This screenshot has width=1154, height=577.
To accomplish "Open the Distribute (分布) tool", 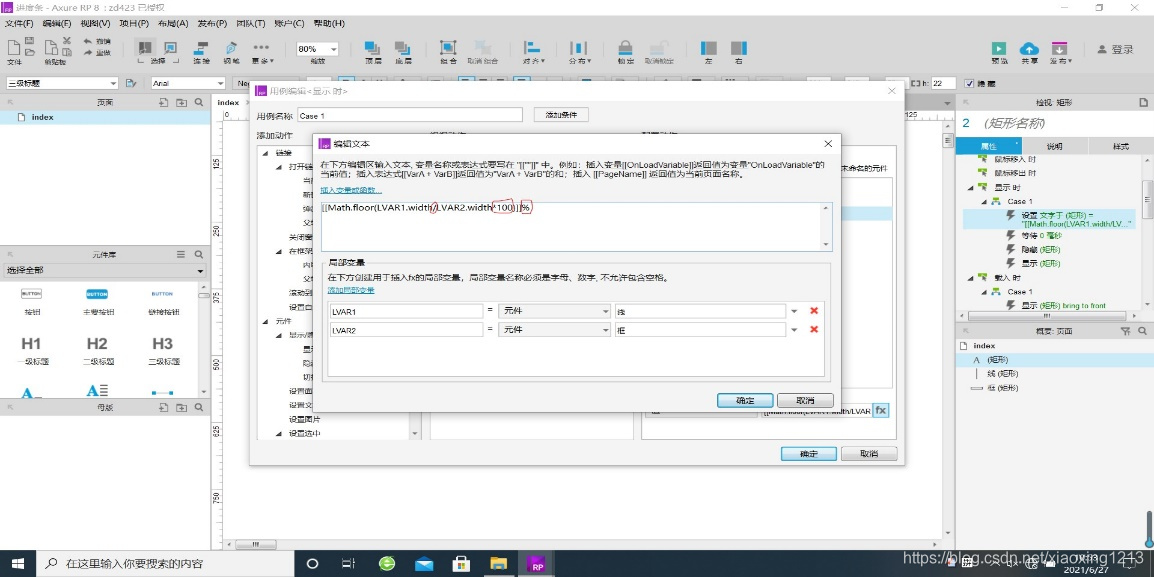I will click(x=578, y=48).
